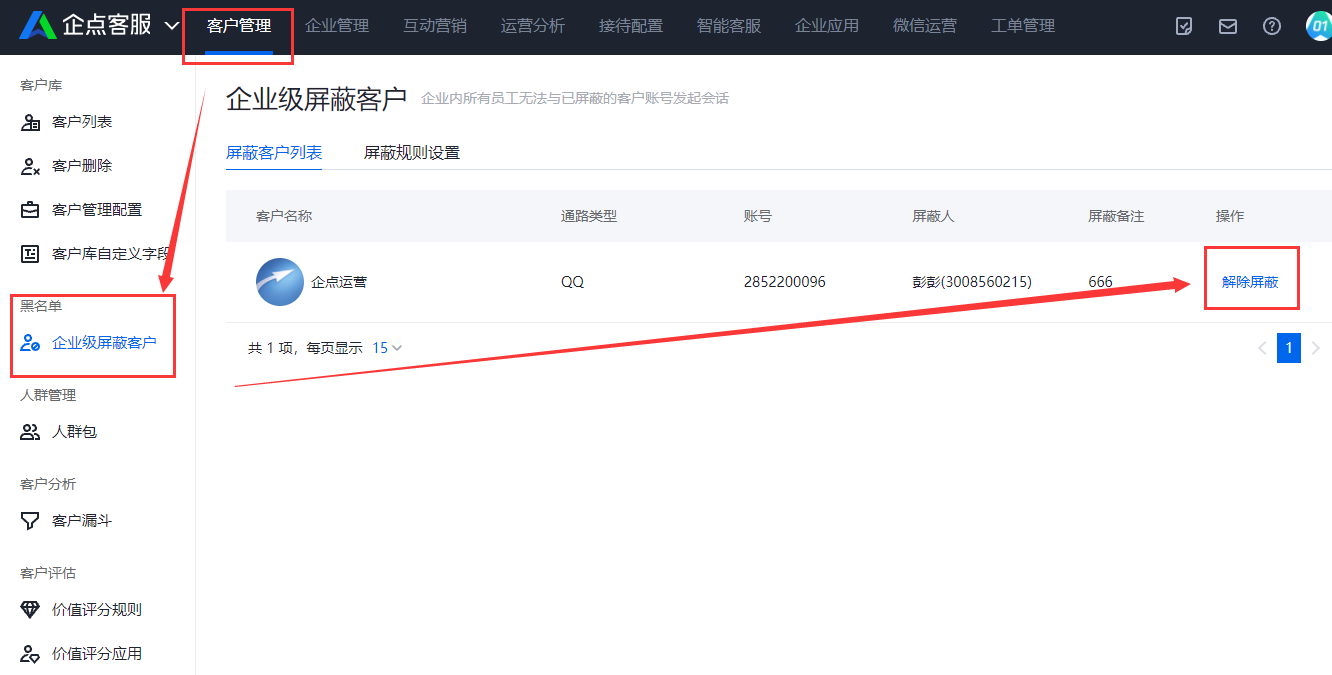Open 客户漏斗 sidebar item
Image resolution: width=1332 pixels, height=675 pixels.
click(82, 521)
